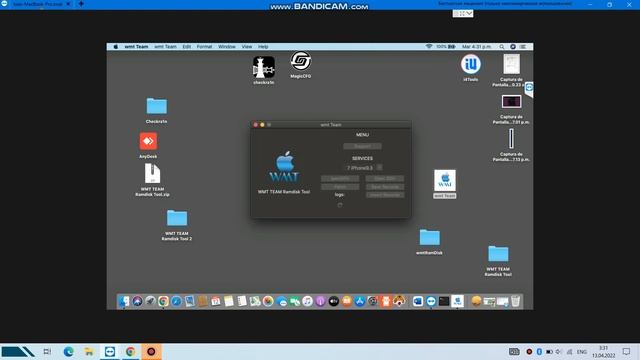Open Windows notification center icon
Image resolution: width=640 pixels, height=360 pixels.
[x=627, y=351]
